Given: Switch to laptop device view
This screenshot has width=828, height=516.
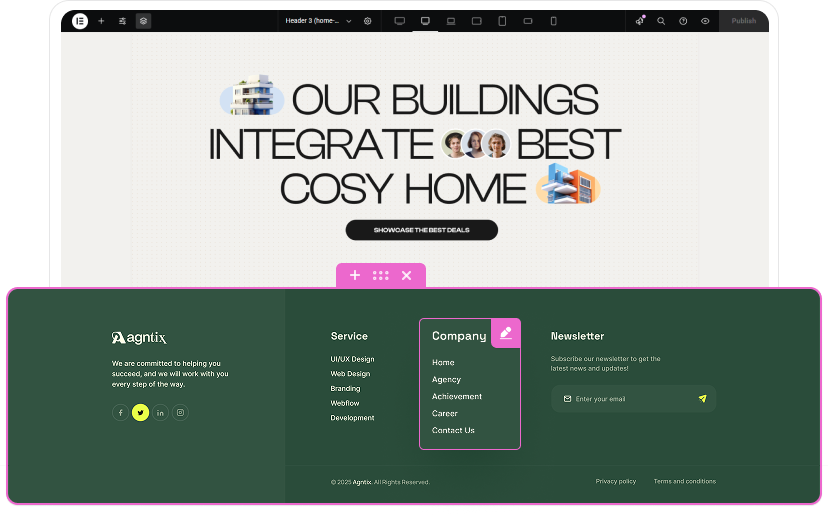Looking at the screenshot, I should click(451, 21).
